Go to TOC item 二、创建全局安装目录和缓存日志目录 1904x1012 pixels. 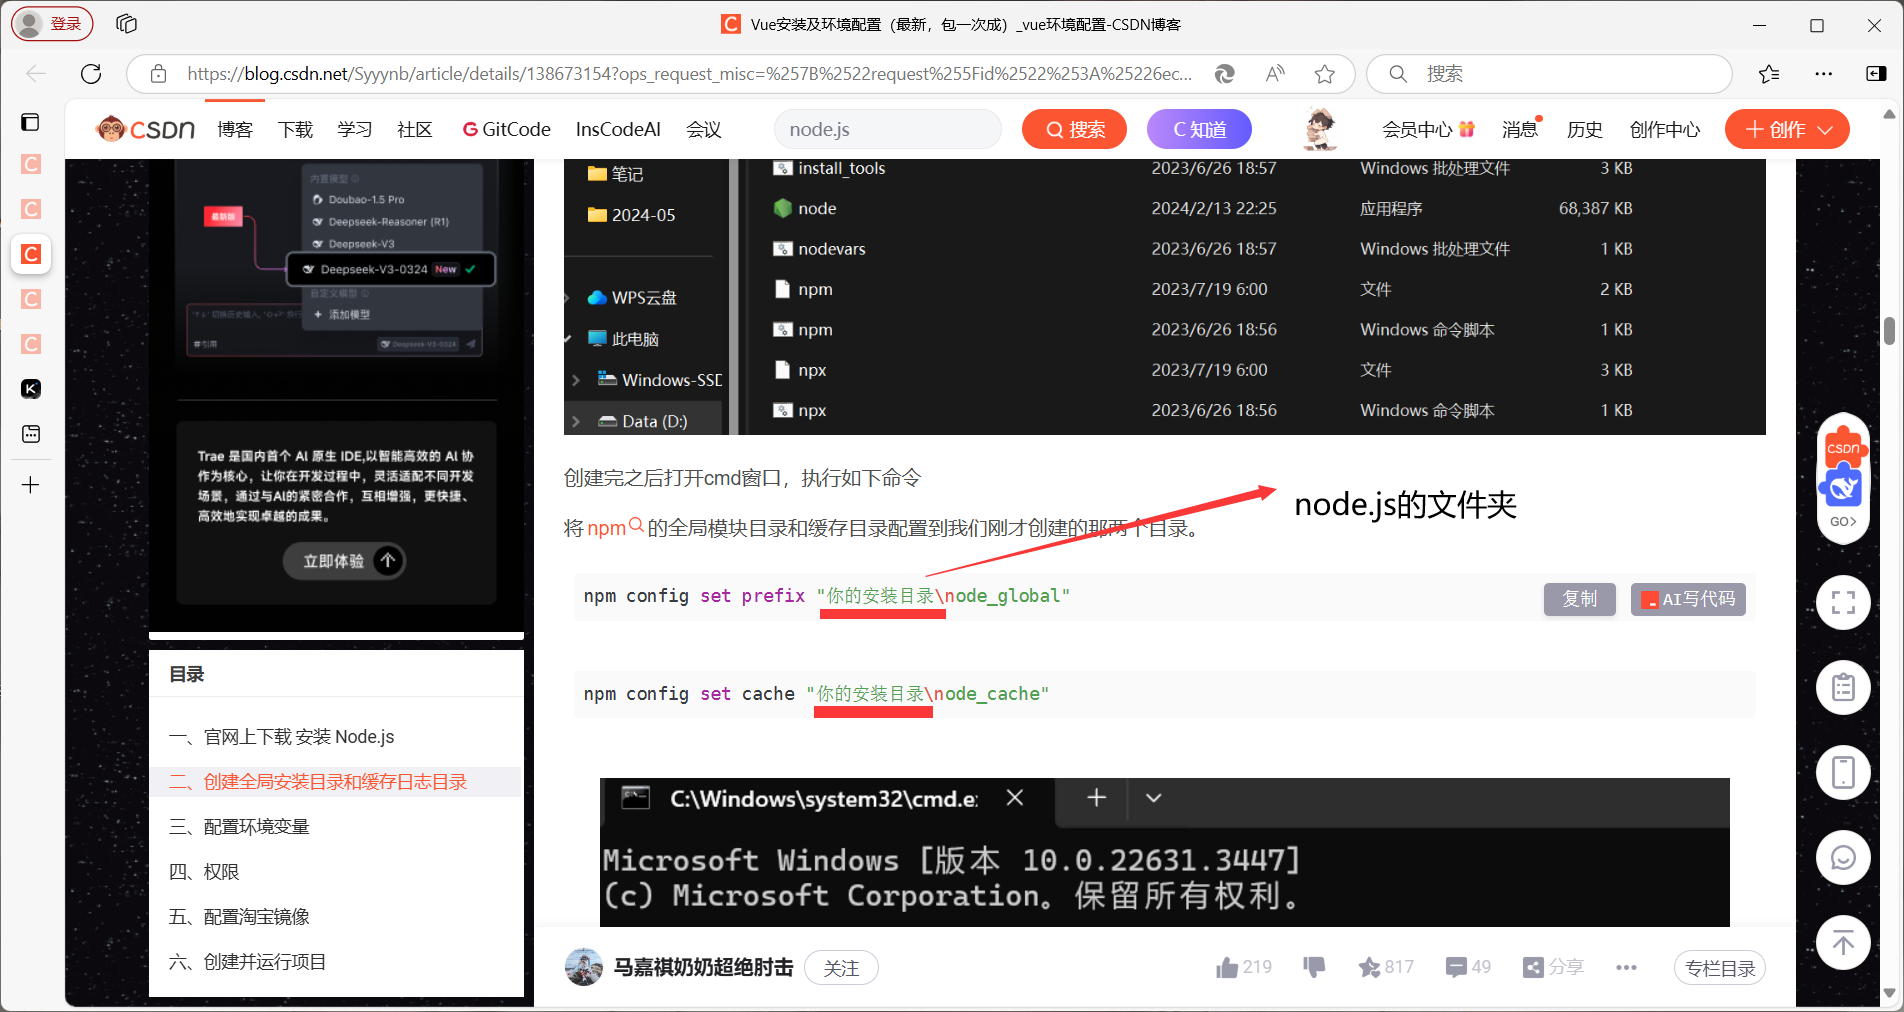click(318, 782)
